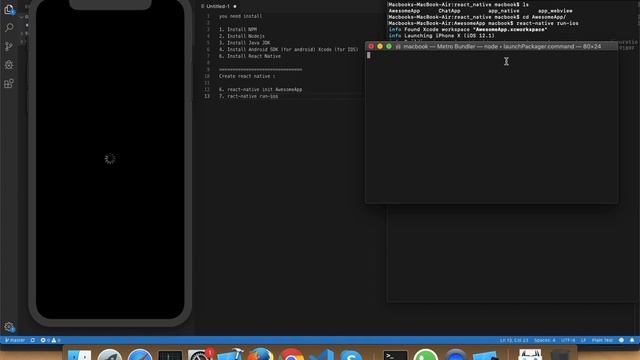Image resolution: width=640 pixels, height=360 pixels.
Task: Open Xcode from the Dock
Action: pyautogui.click(x=230, y=354)
